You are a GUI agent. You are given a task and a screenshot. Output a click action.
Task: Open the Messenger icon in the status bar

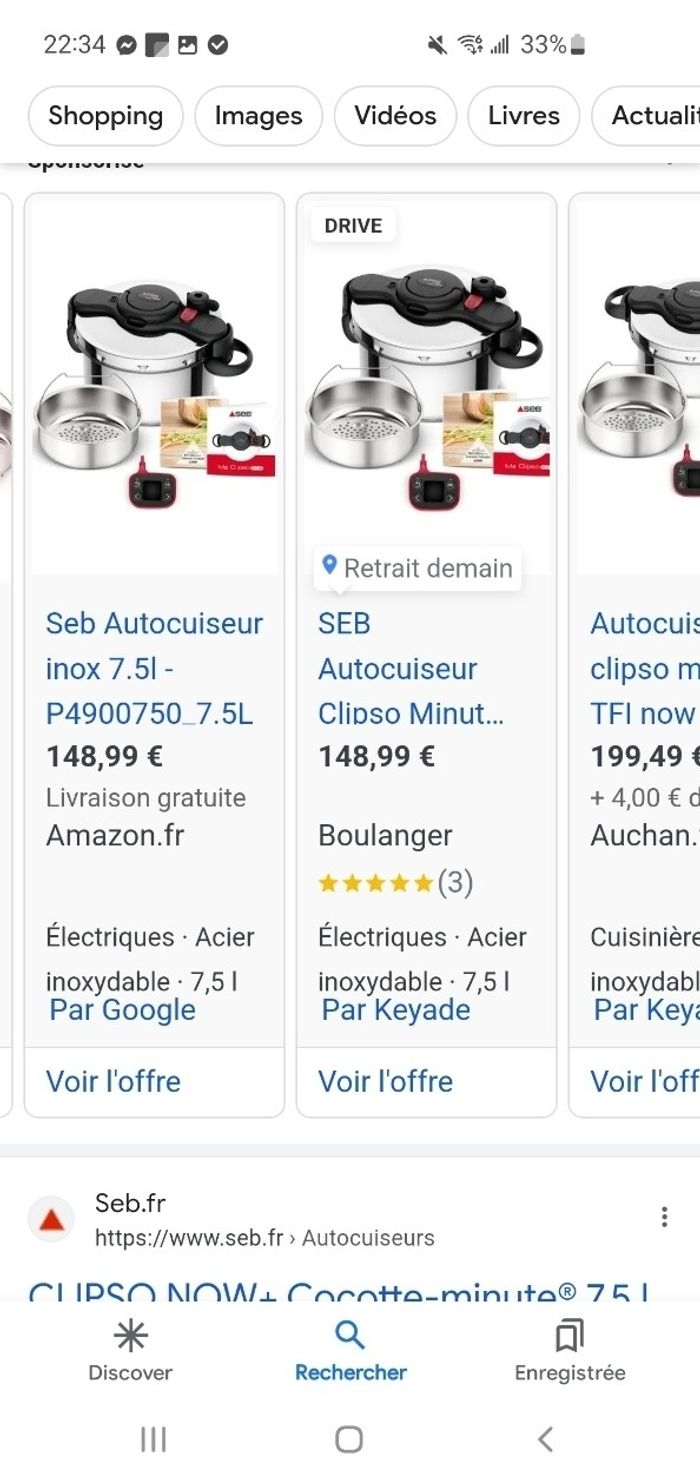(x=125, y=44)
